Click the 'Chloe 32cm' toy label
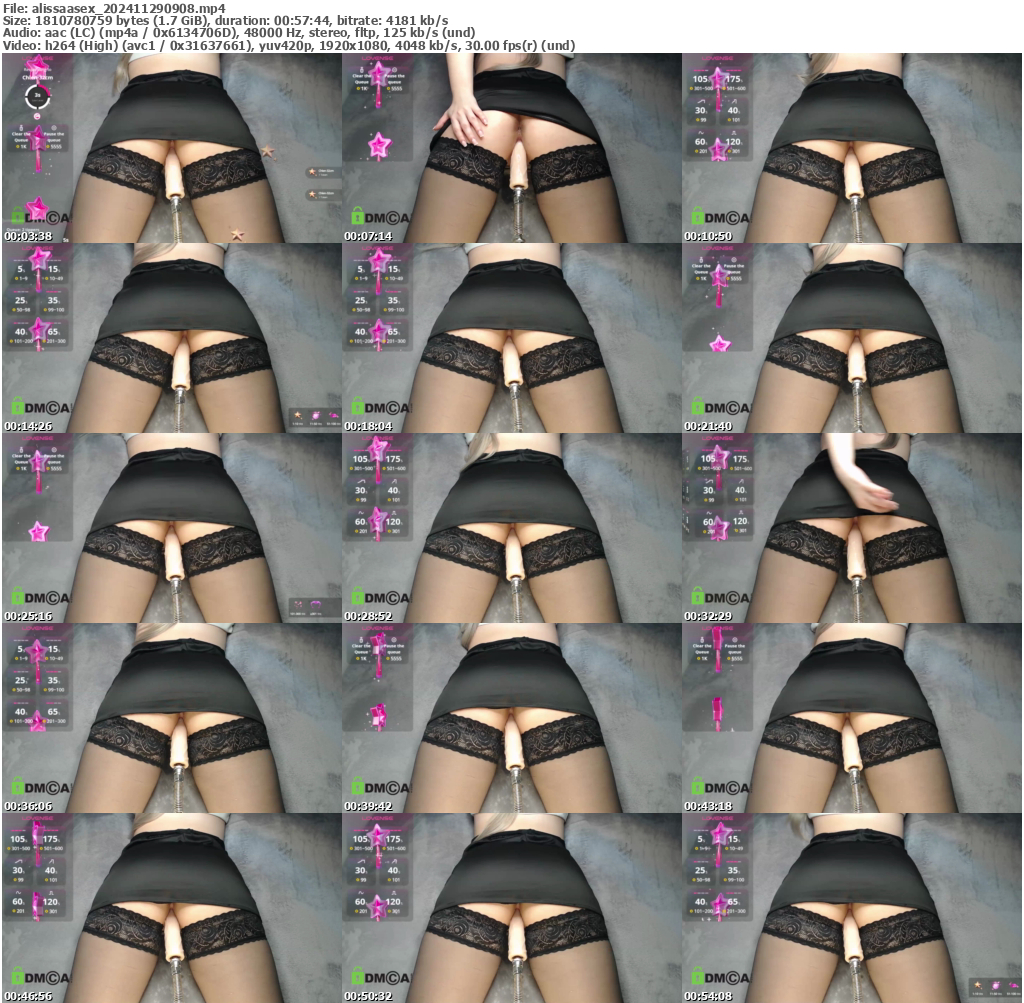The width and height of the screenshot is (1024, 1003). pyautogui.click(x=38, y=77)
